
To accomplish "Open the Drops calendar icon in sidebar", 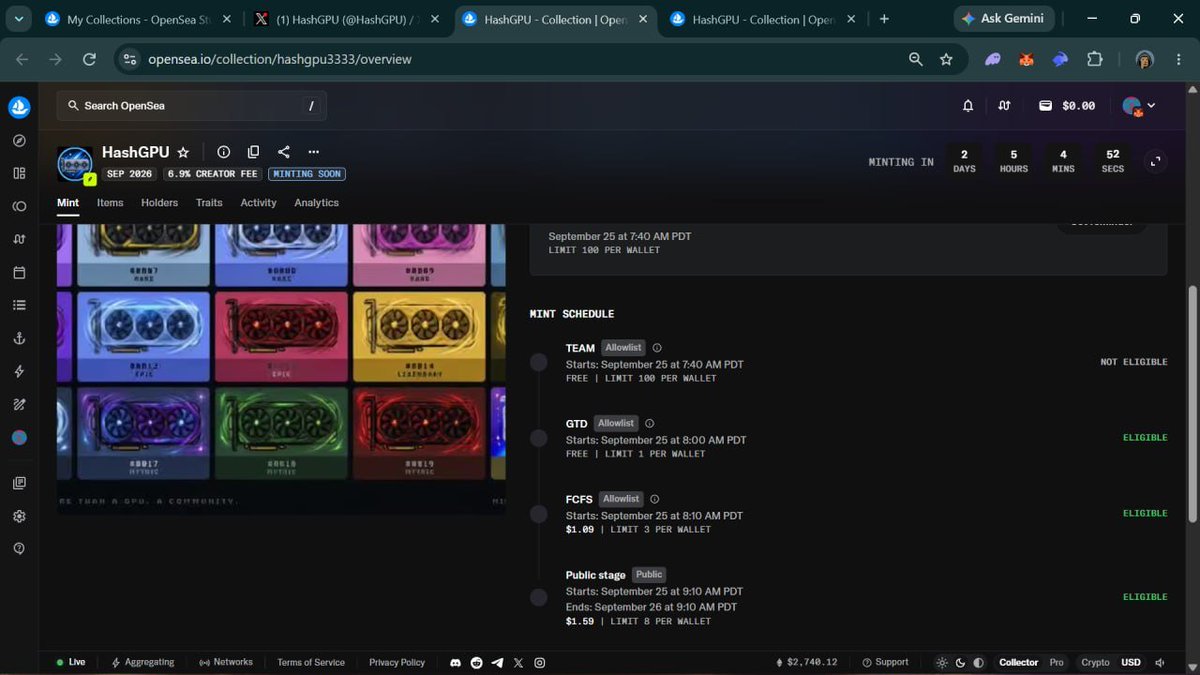I will [x=19, y=272].
